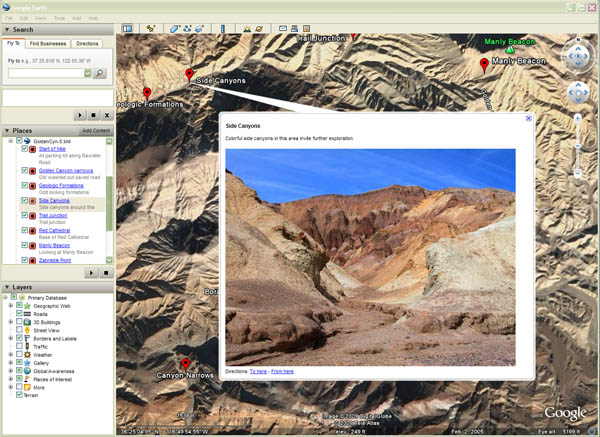Click the zoom slider on map
The width and height of the screenshot is (600, 437).
click(578, 146)
